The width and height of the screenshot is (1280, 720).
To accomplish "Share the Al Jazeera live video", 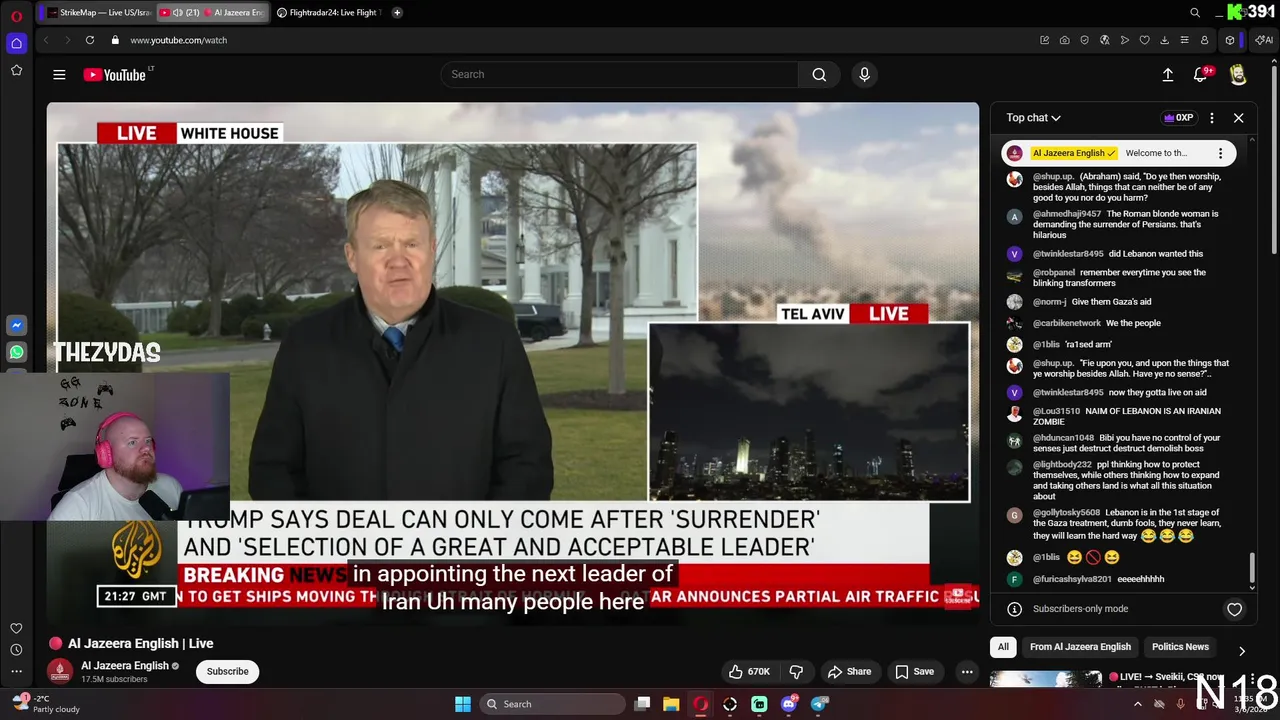I will point(848,671).
